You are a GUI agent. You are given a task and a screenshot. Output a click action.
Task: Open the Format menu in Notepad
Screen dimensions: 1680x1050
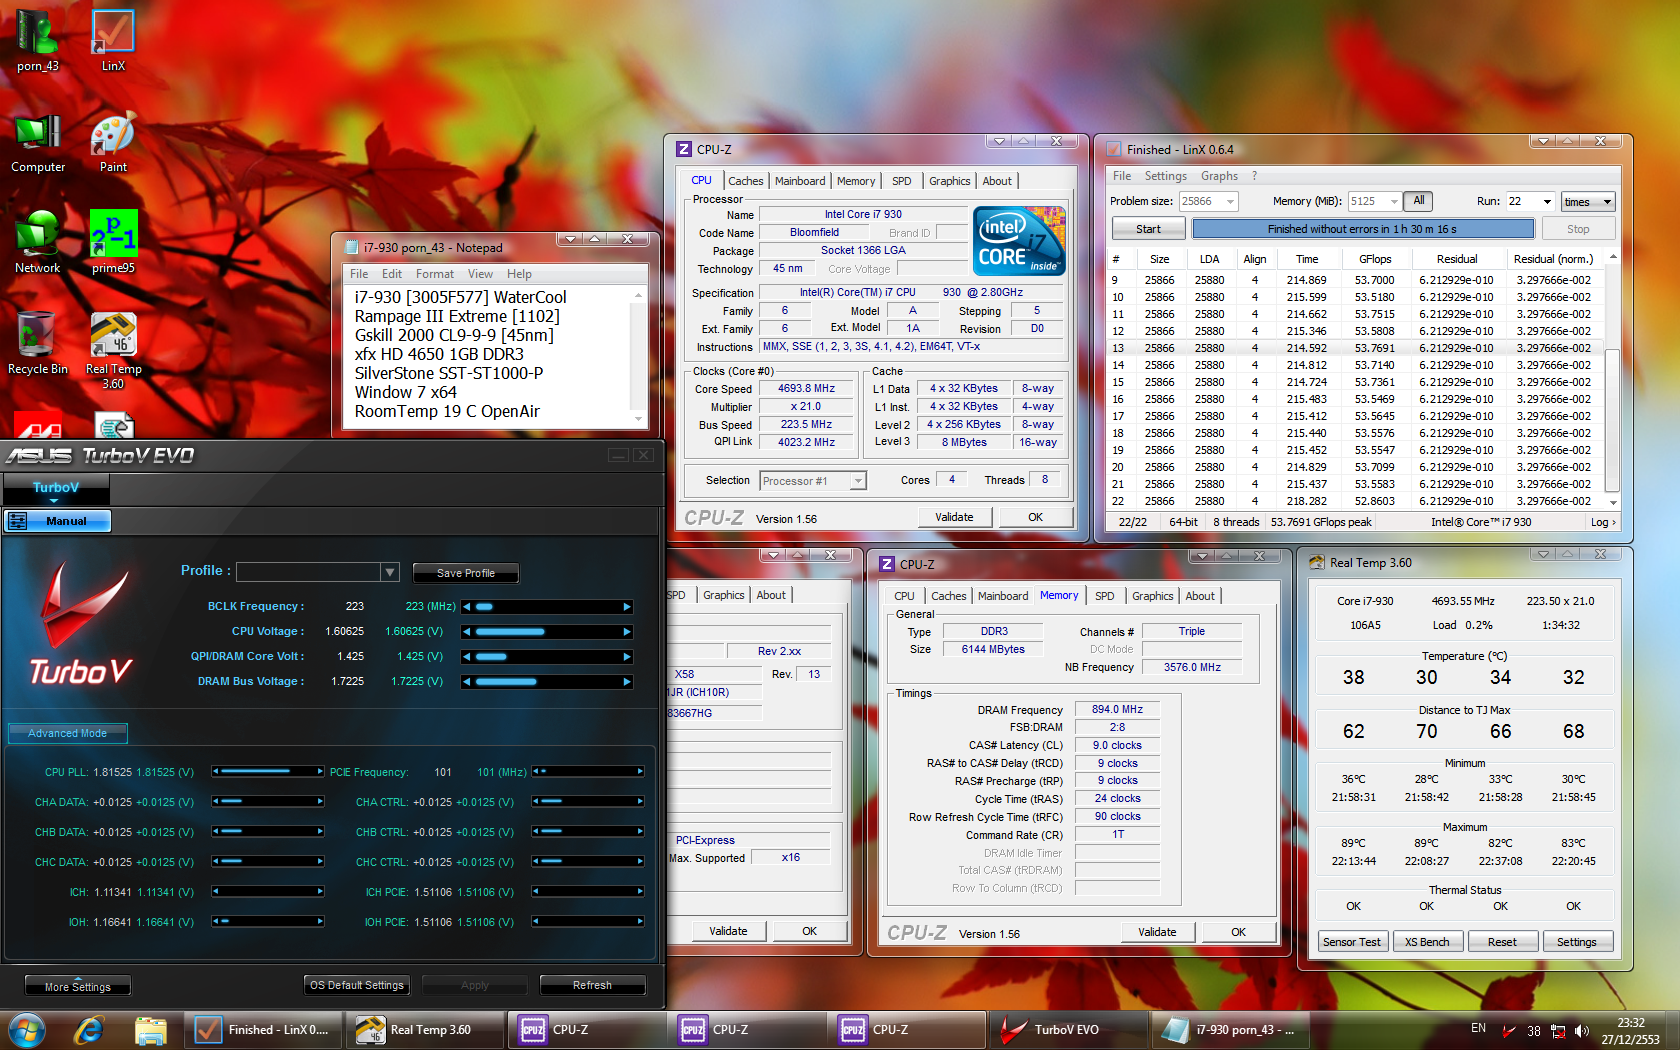pos(435,274)
